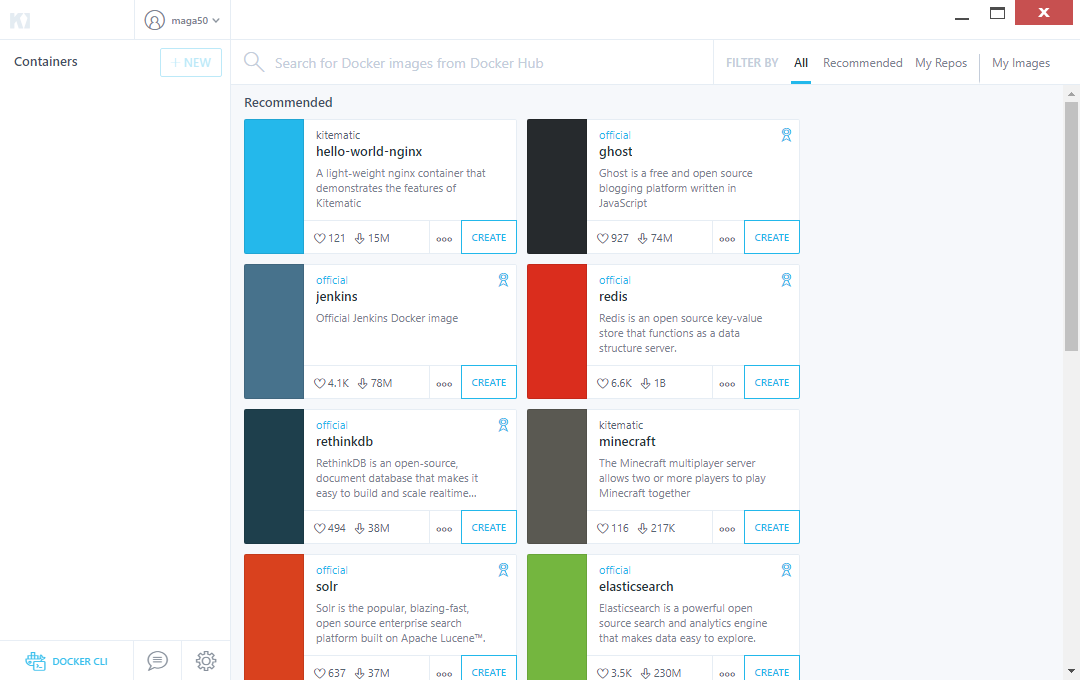Screen dimensions: 1080x680
Task: Switch to the My Repos tab
Action: [941, 63]
